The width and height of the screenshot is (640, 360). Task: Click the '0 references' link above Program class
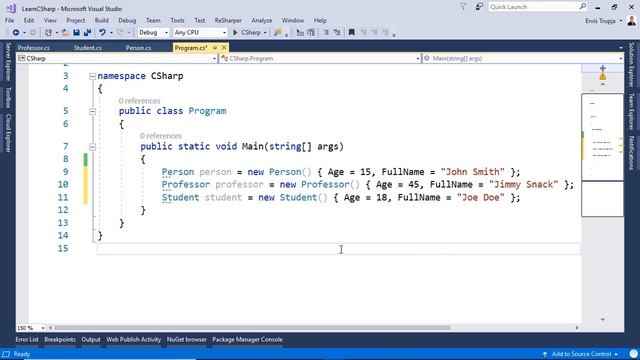[139, 101]
